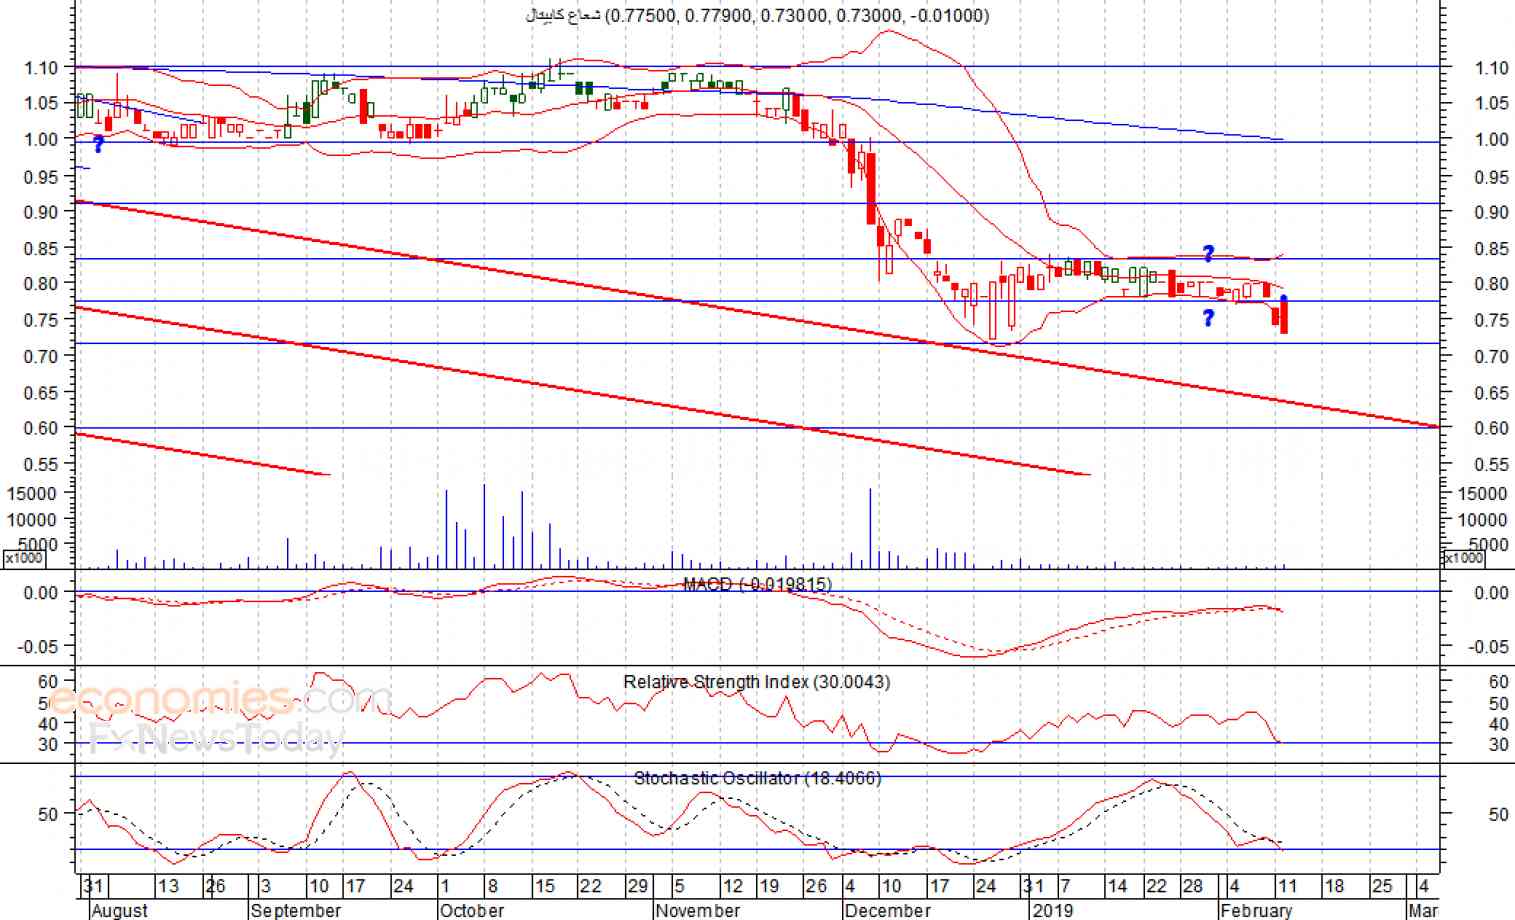Click the date tick 14 in January 2019
1515x920 pixels.
(x=1117, y=886)
